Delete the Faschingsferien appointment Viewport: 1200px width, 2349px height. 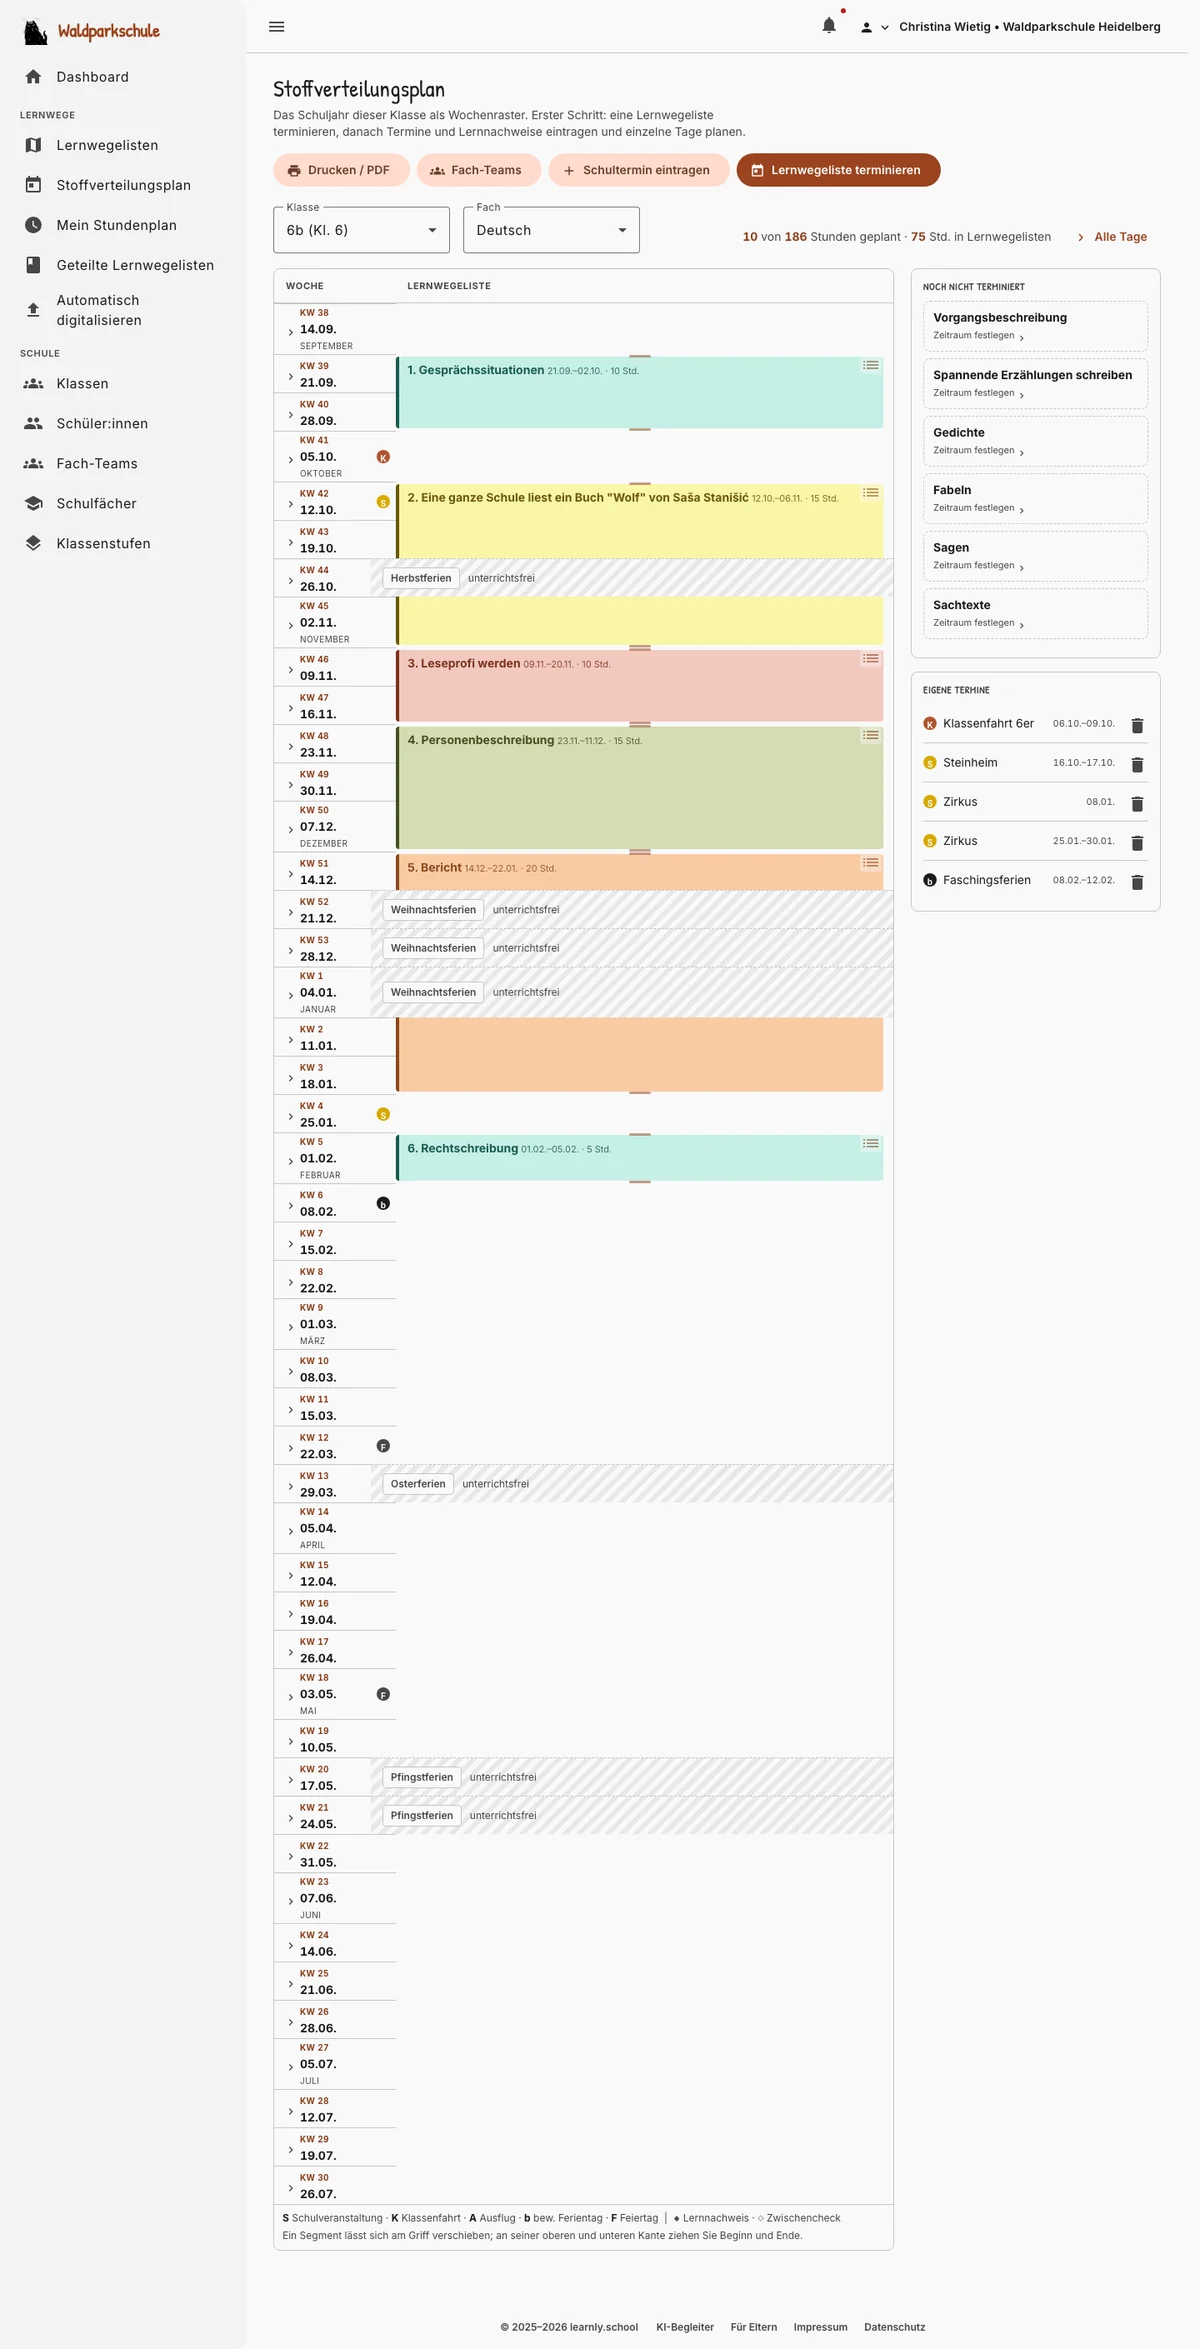click(1137, 882)
